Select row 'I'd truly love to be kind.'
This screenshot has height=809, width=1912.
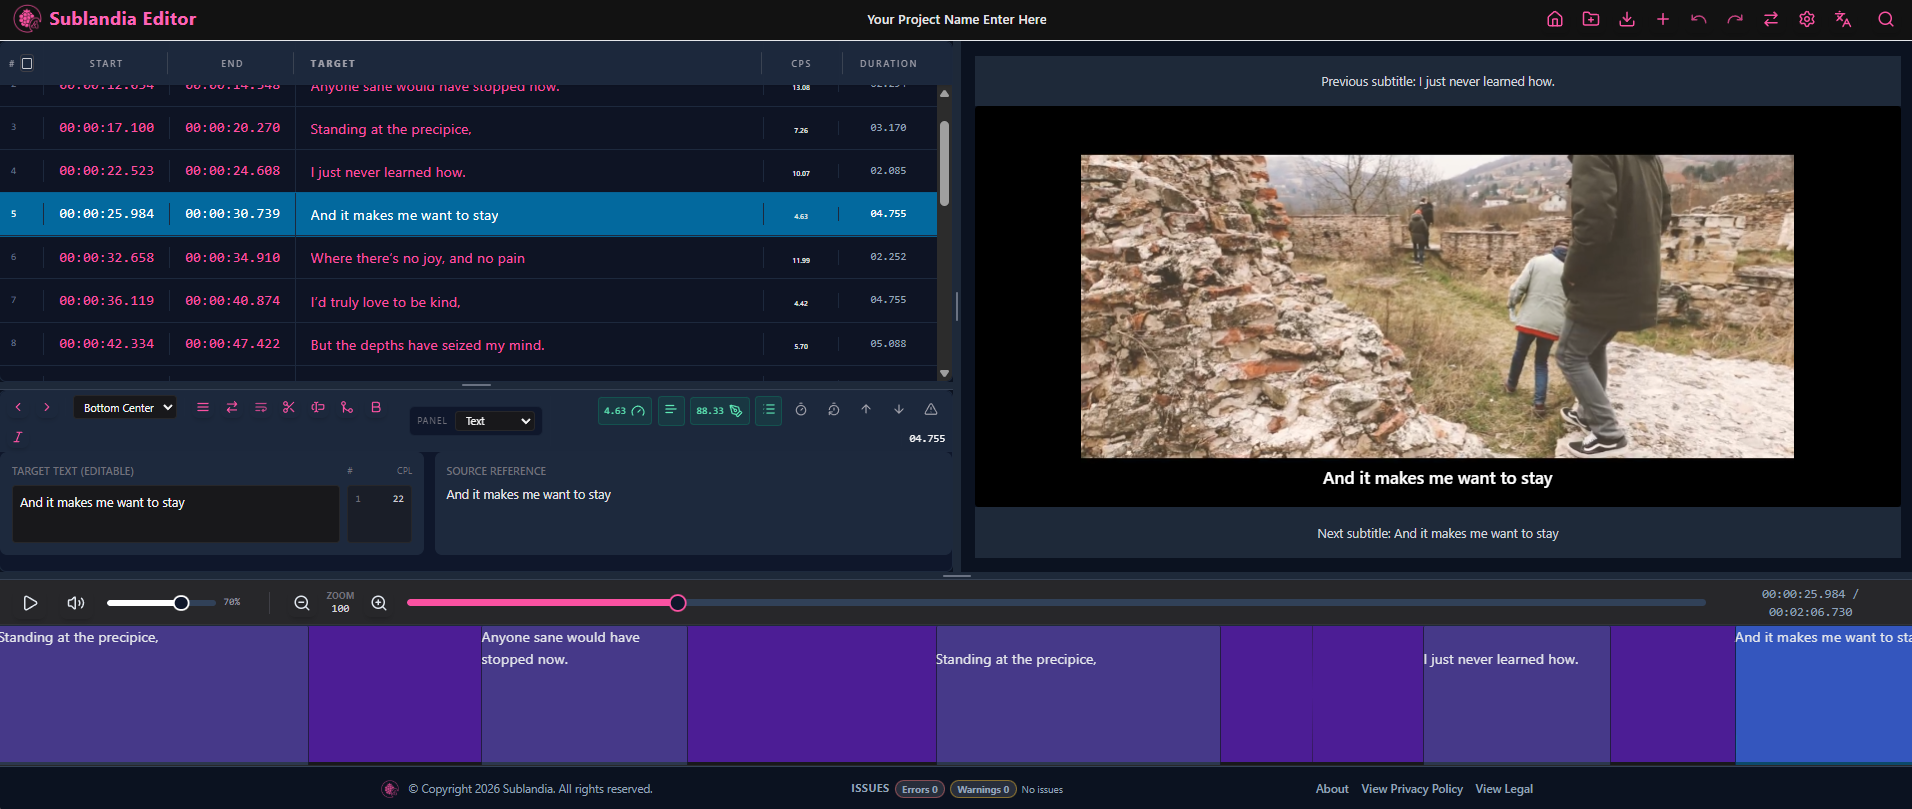[x=468, y=300]
